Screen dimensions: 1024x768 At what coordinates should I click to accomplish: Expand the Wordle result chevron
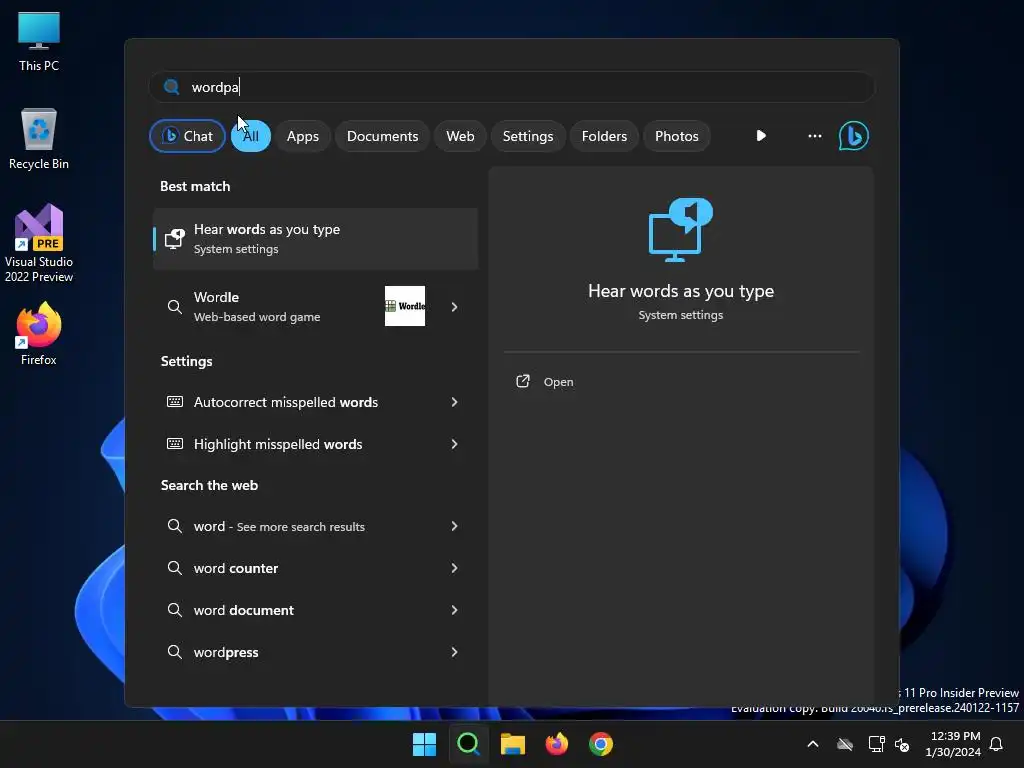coord(455,306)
